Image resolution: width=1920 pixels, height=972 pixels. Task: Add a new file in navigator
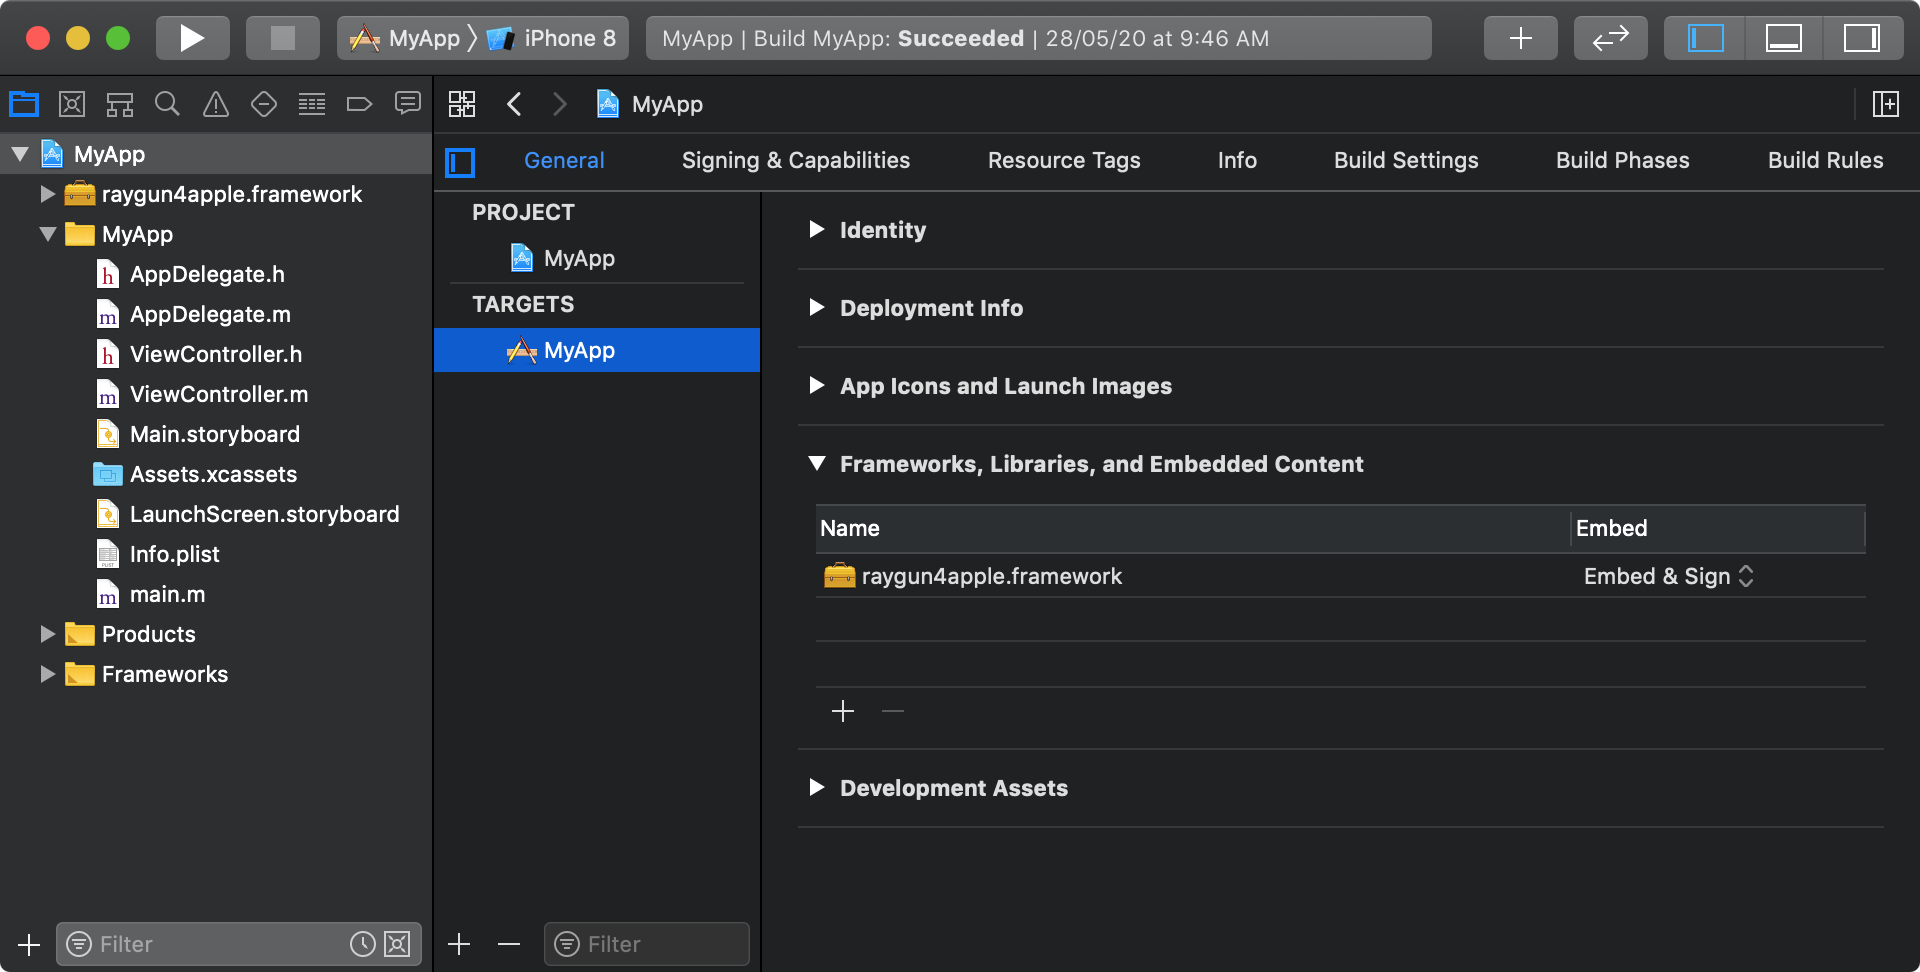pyautogui.click(x=29, y=944)
